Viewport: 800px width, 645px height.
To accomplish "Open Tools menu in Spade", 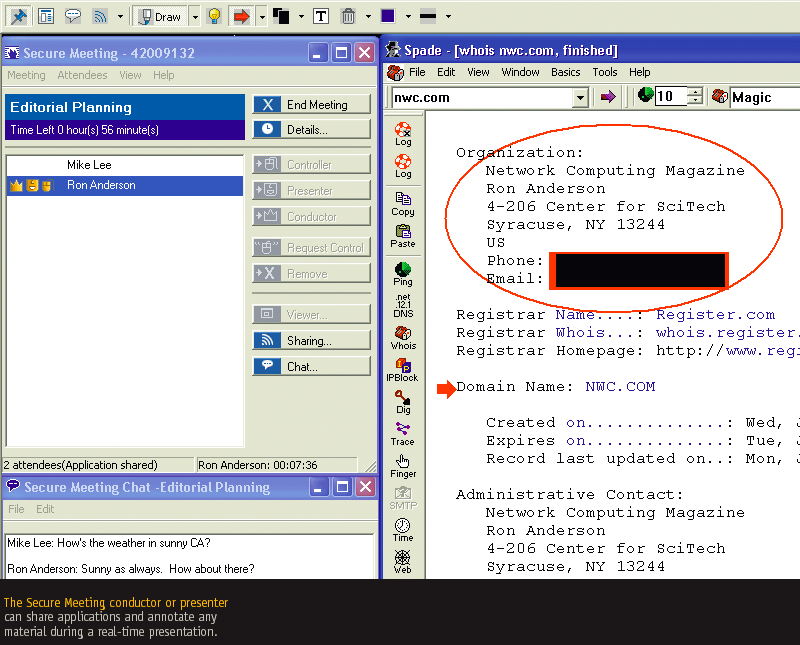I will [605, 72].
